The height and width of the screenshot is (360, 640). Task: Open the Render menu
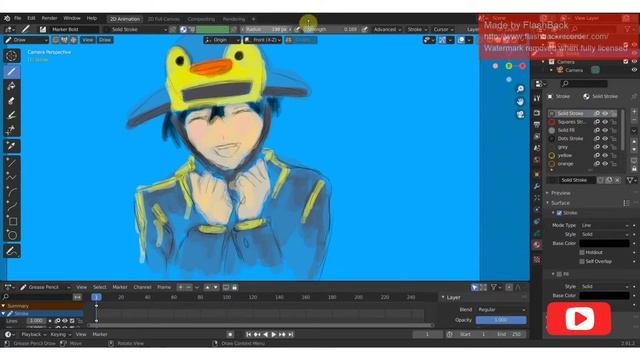(x=49, y=18)
